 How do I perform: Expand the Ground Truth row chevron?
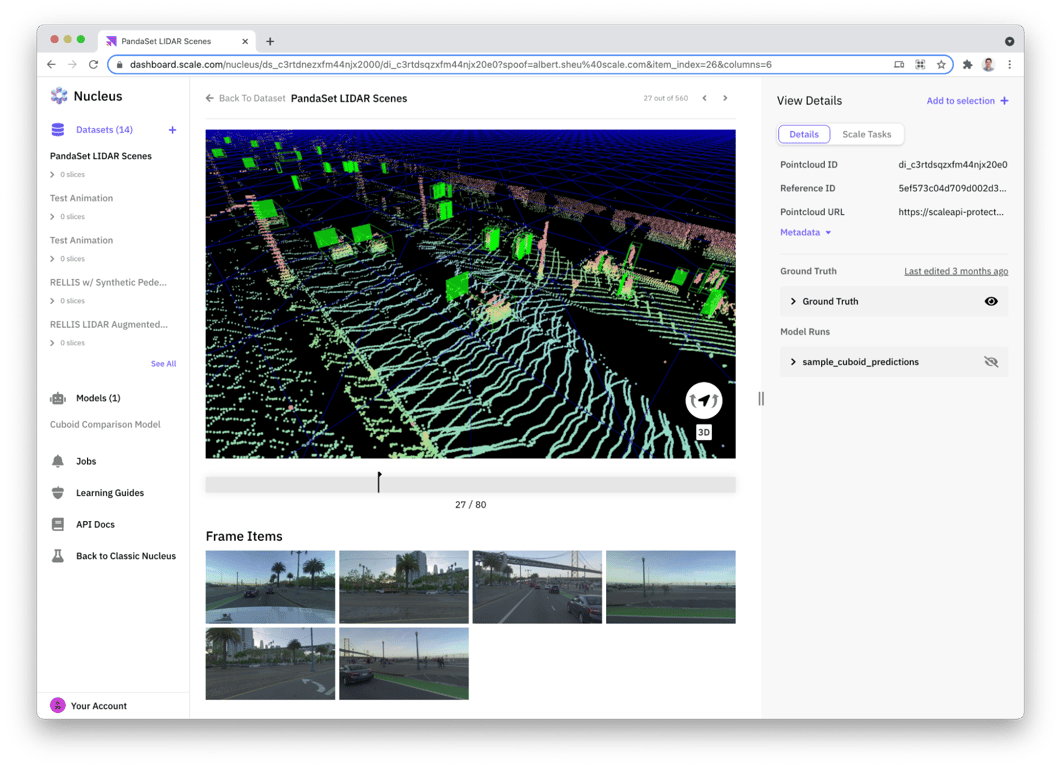tap(793, 301)
